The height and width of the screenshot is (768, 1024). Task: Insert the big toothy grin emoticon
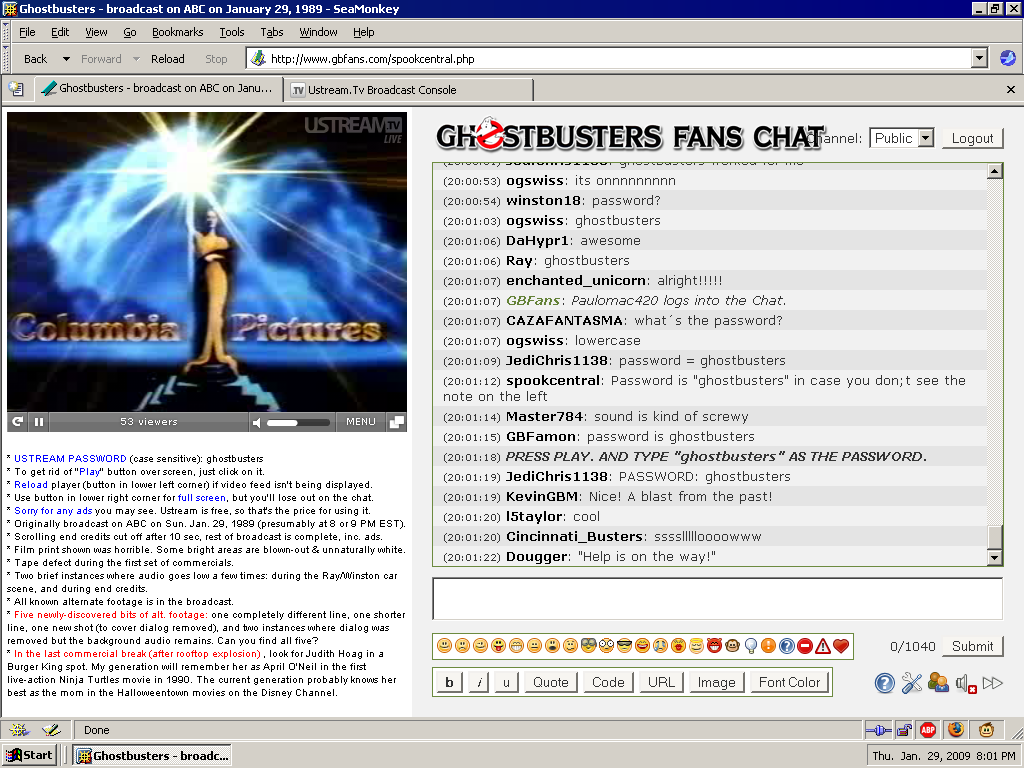(517, 646)
